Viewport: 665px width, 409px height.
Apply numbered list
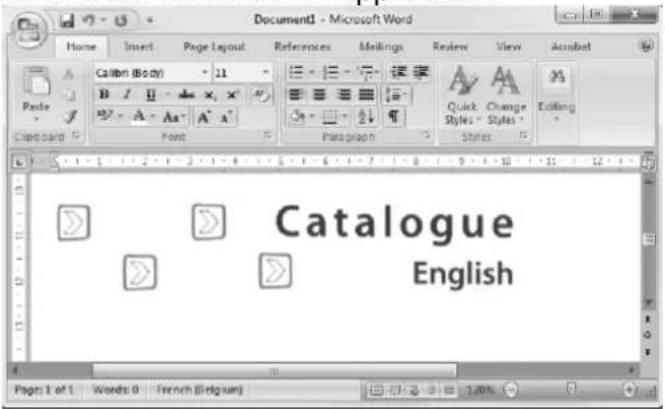tap(331, 73)
